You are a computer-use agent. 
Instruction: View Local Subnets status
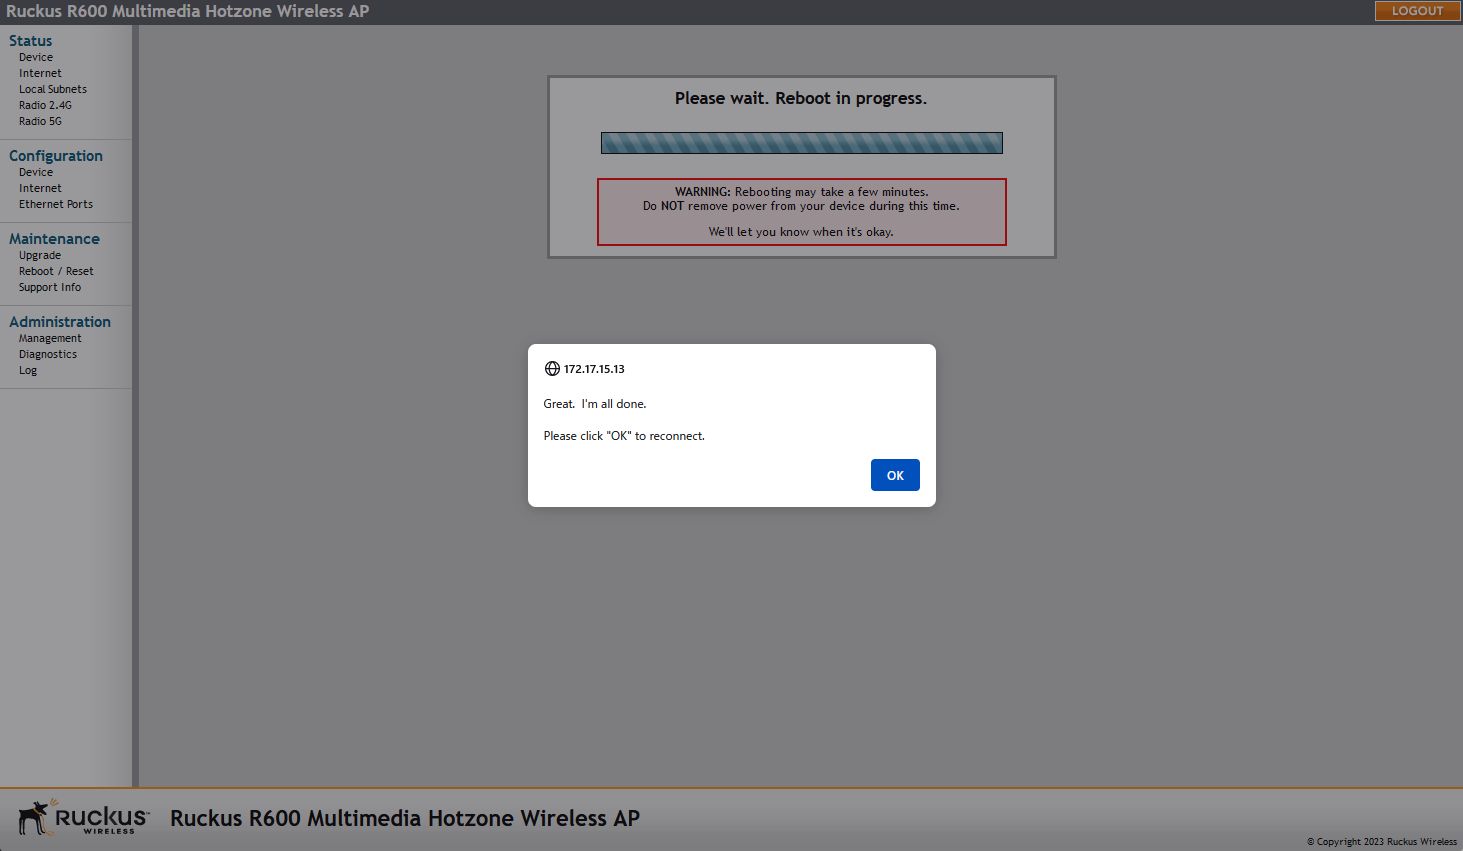[53, 89]
